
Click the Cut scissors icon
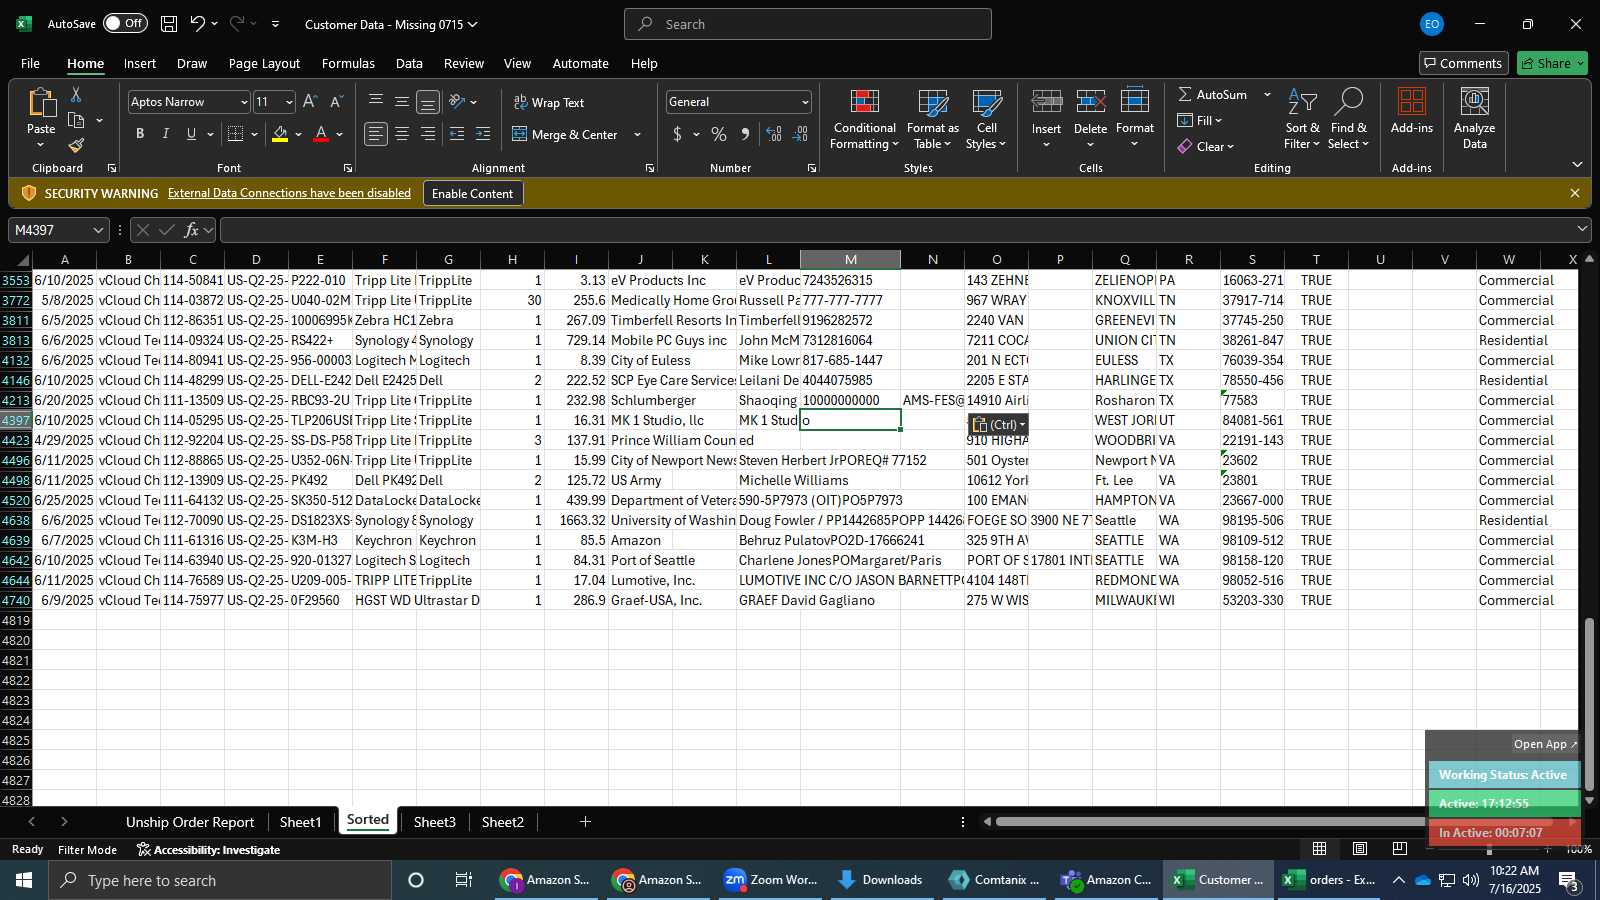[76, 95]
